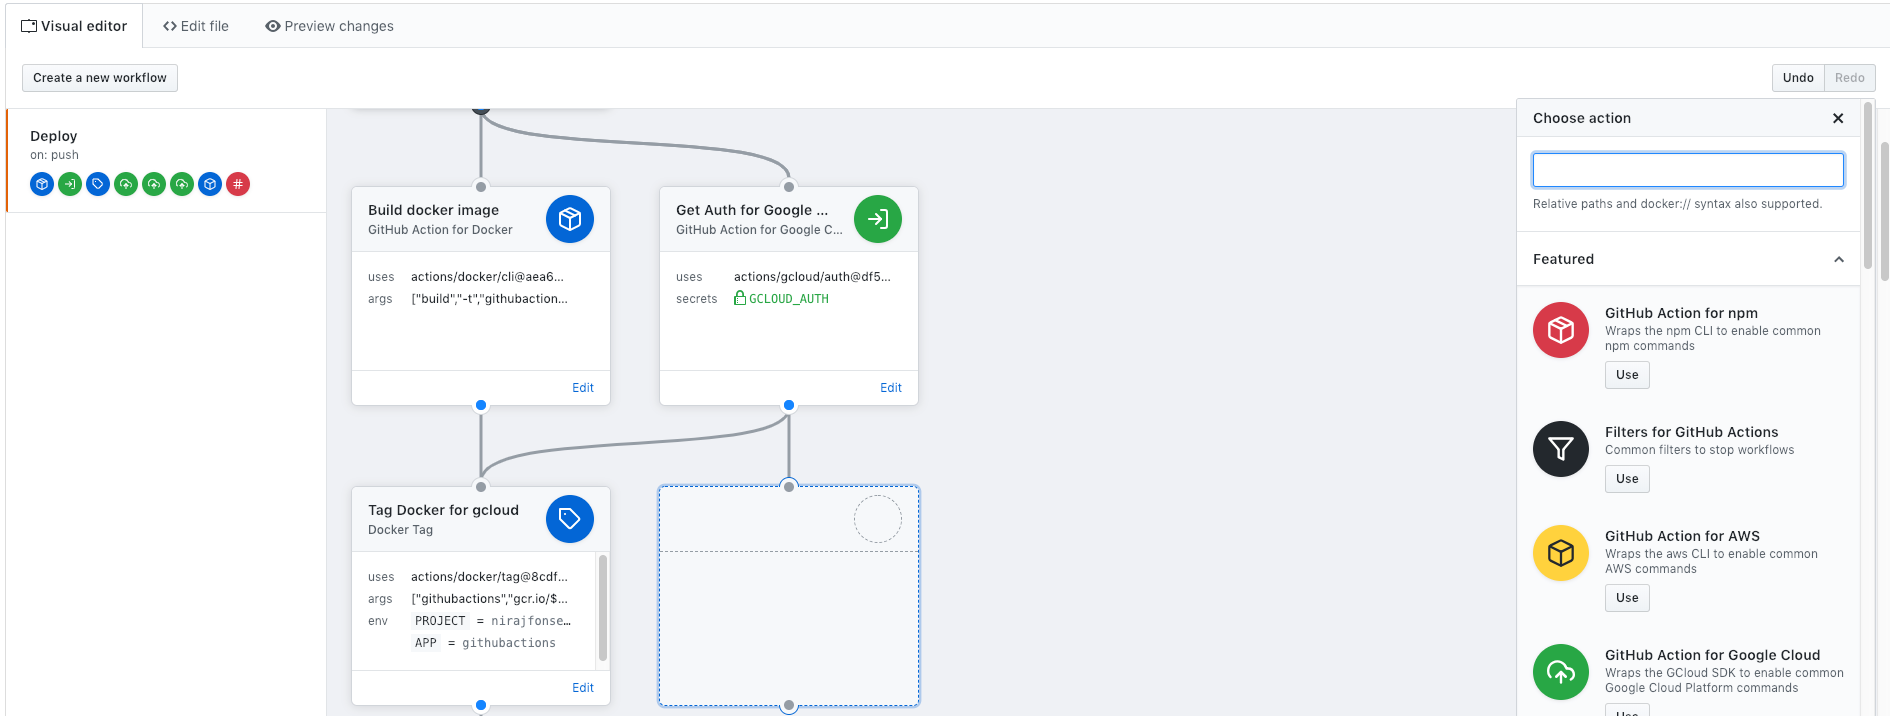Click blue connector dot below Get Auth card
Viewport: 1890px width, 716px height.
click(x=789, y=405)
